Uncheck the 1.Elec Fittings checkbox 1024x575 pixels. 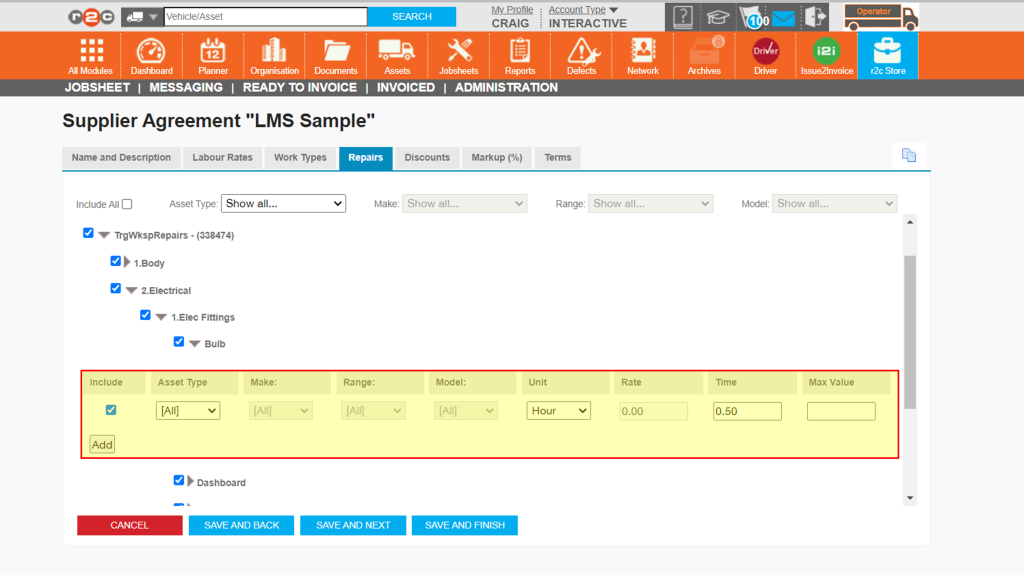point(145,315)
